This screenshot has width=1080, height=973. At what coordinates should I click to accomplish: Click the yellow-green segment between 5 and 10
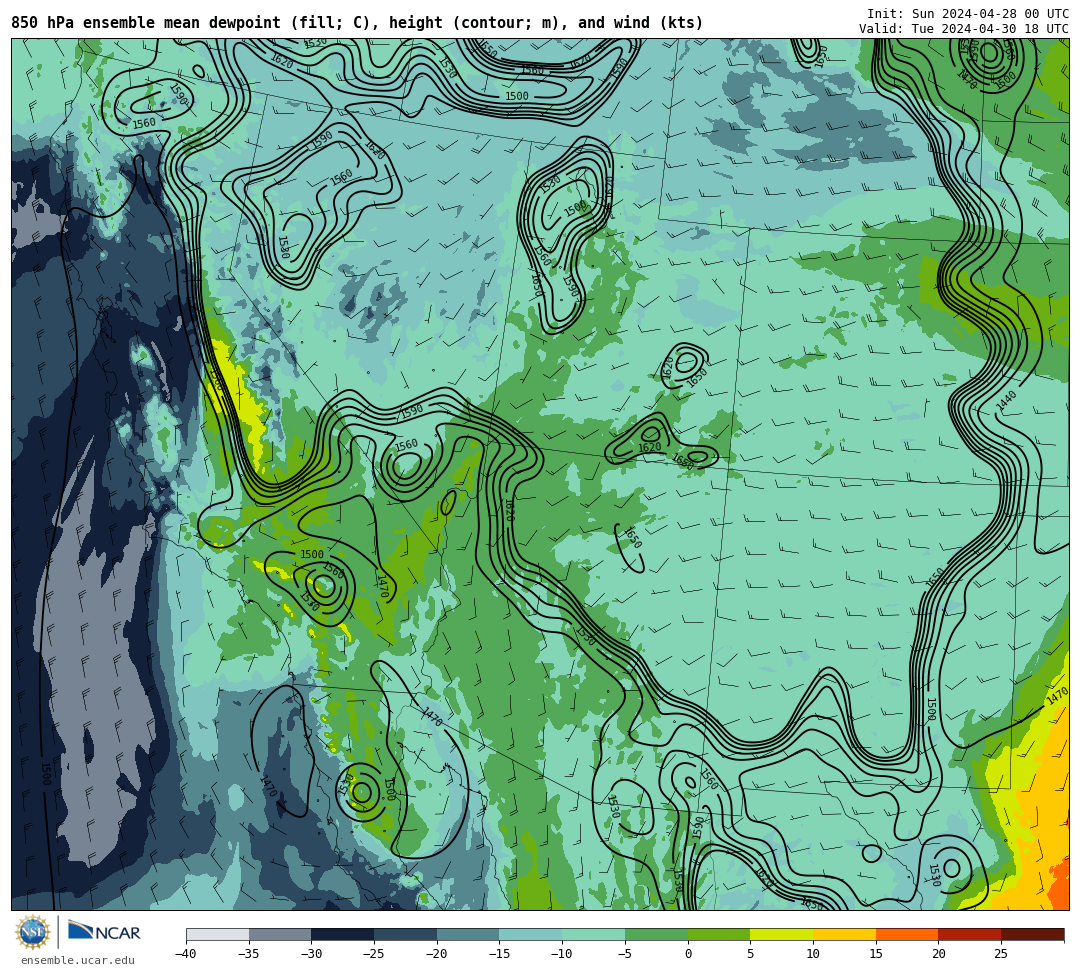(782, 934)
